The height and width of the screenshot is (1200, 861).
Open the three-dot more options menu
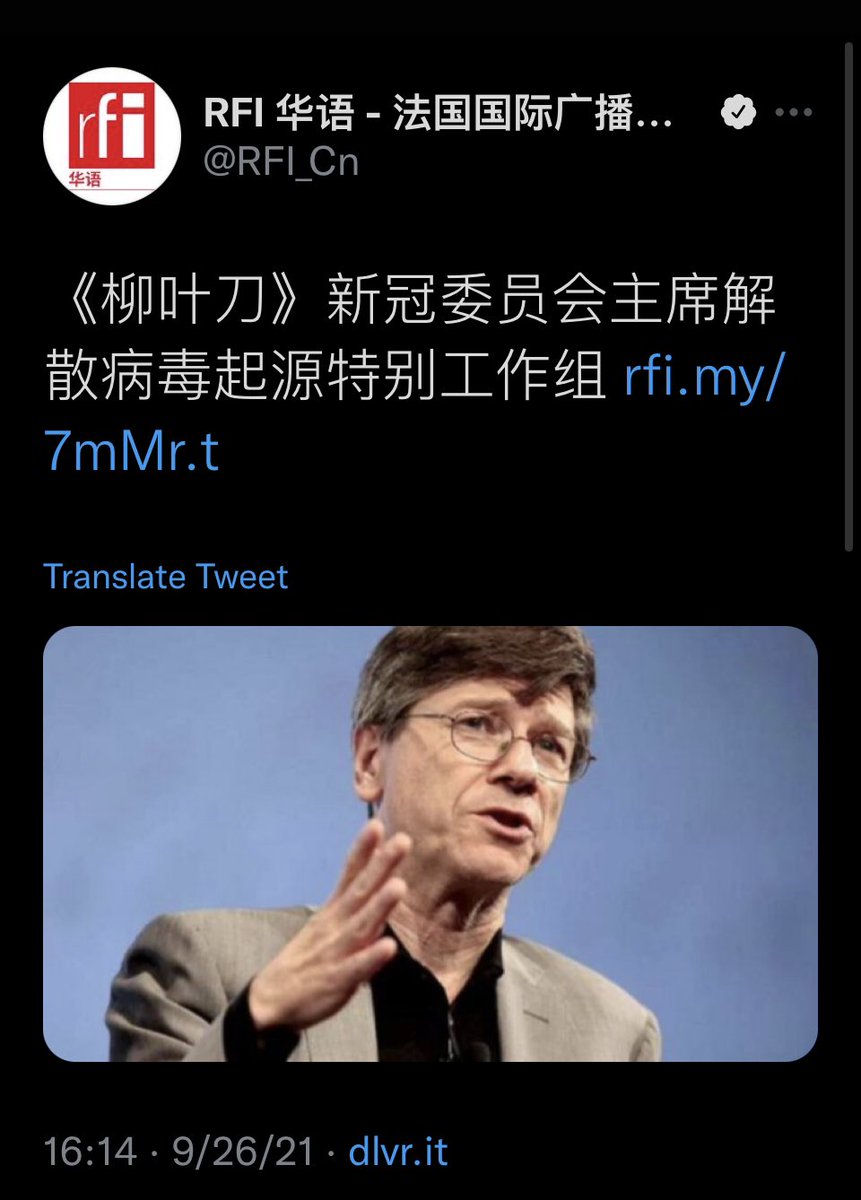point(795,113)
